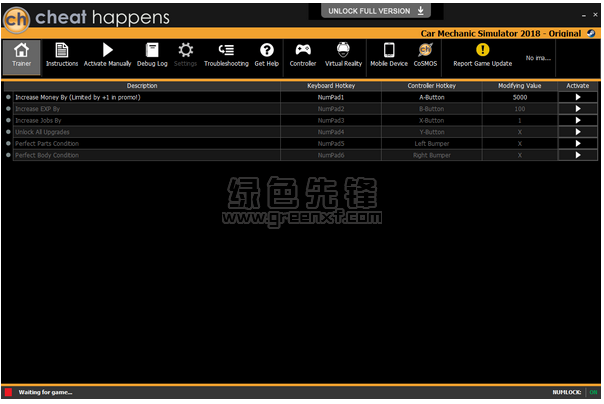
Task: Close the trainer window
Action: click(x=595, y=15)
